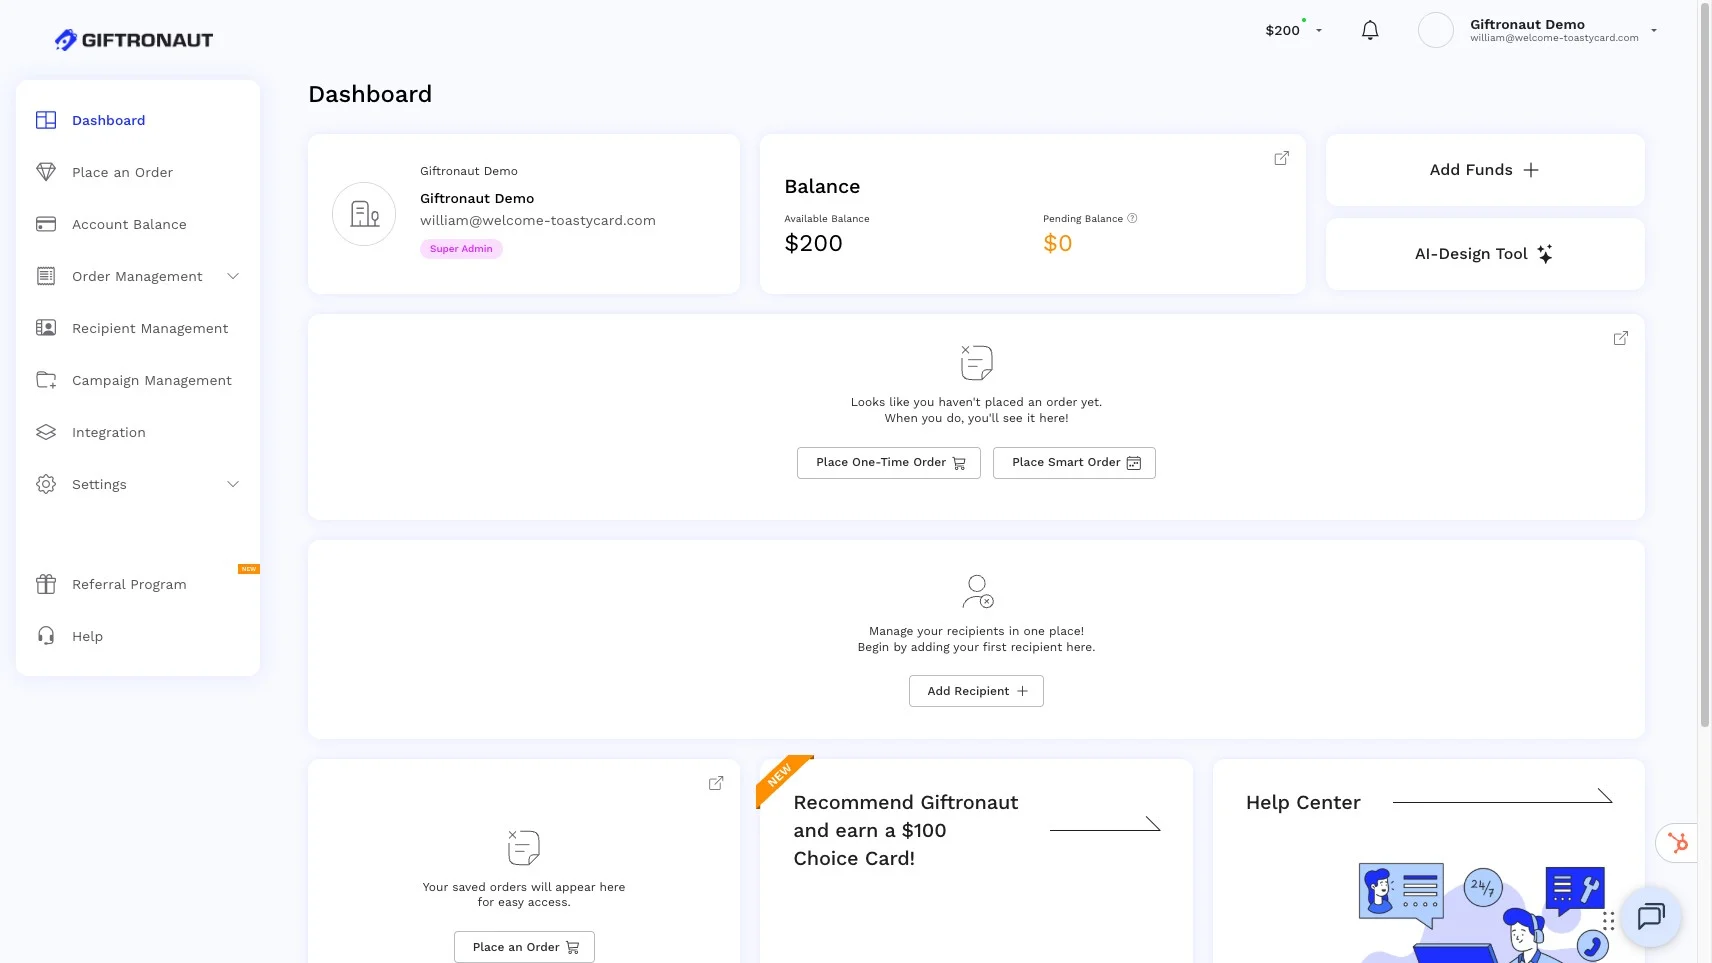Viewport: 1712px width, 963px height.
Task: Click Recommend Giftronaut referral text
Action: [906, 830]
